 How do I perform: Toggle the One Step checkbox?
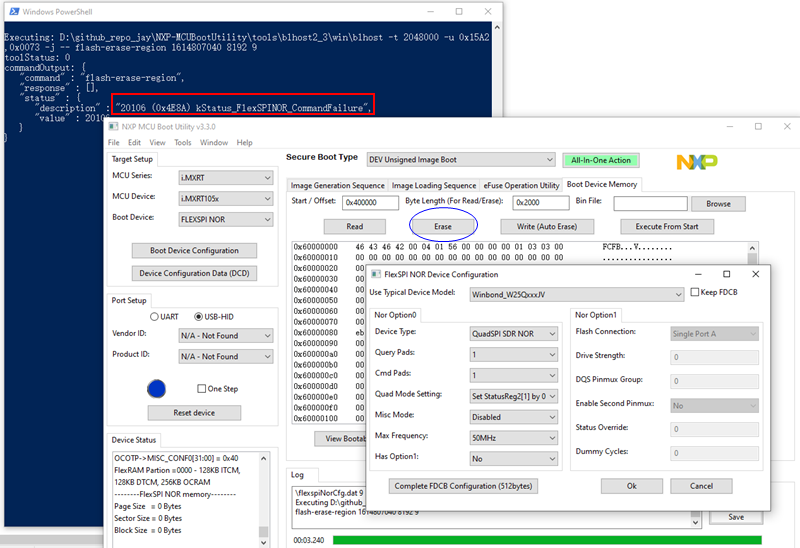(202, 389)
